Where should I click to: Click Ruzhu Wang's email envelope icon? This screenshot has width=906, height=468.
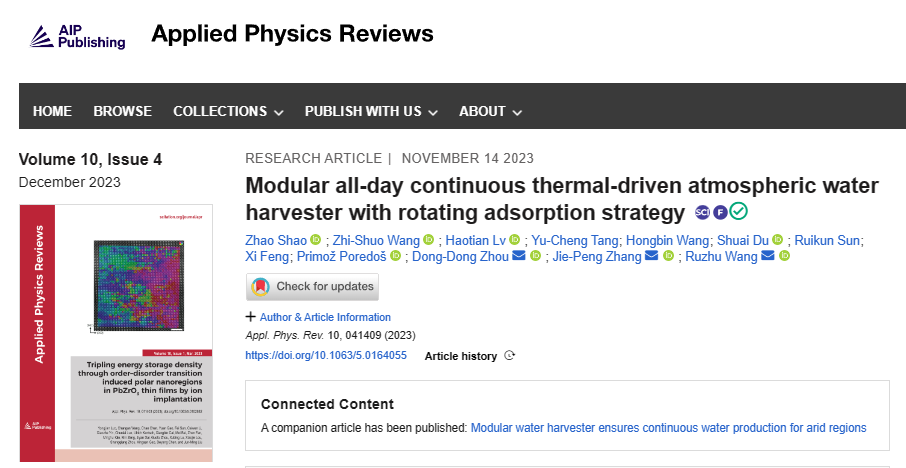tap(768, 255)
